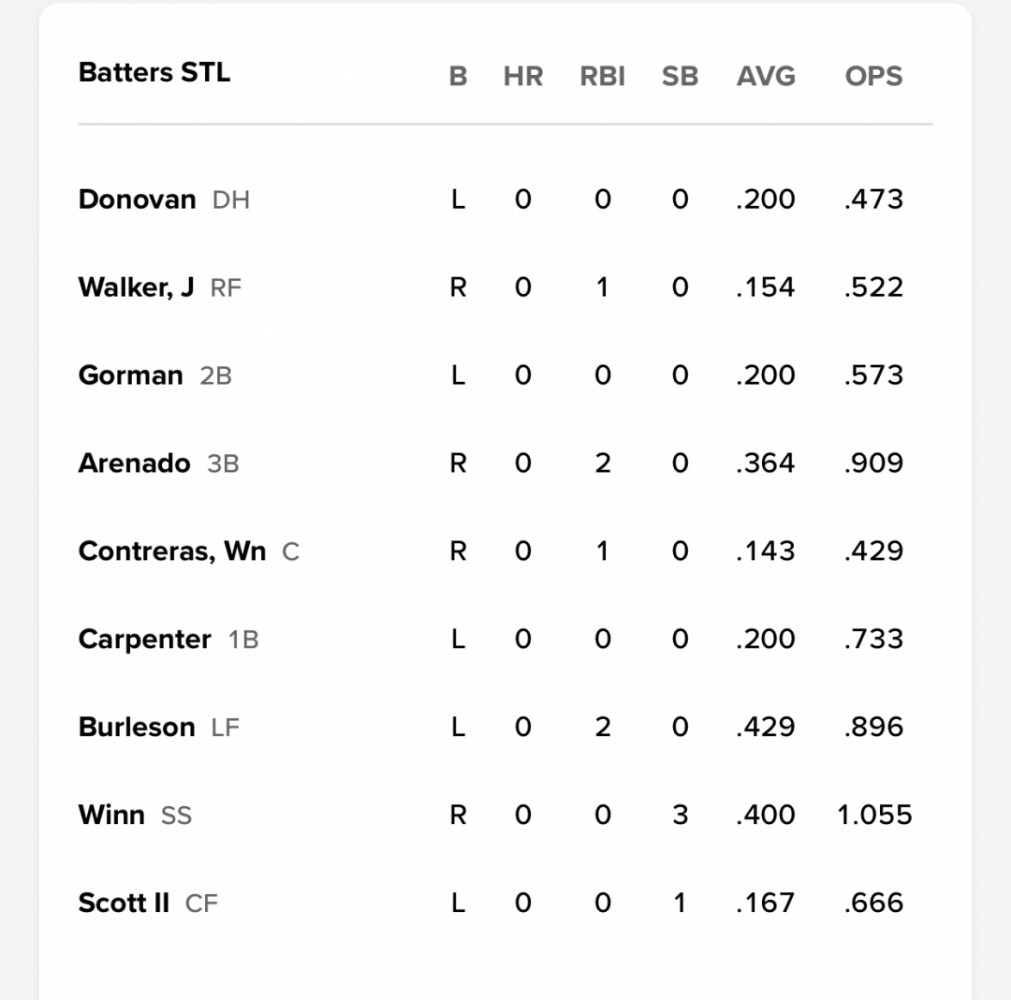The height and width of the screenshot is (1000, 1011).
Task: Click the B batting-side column header
Action: [458, 76]
